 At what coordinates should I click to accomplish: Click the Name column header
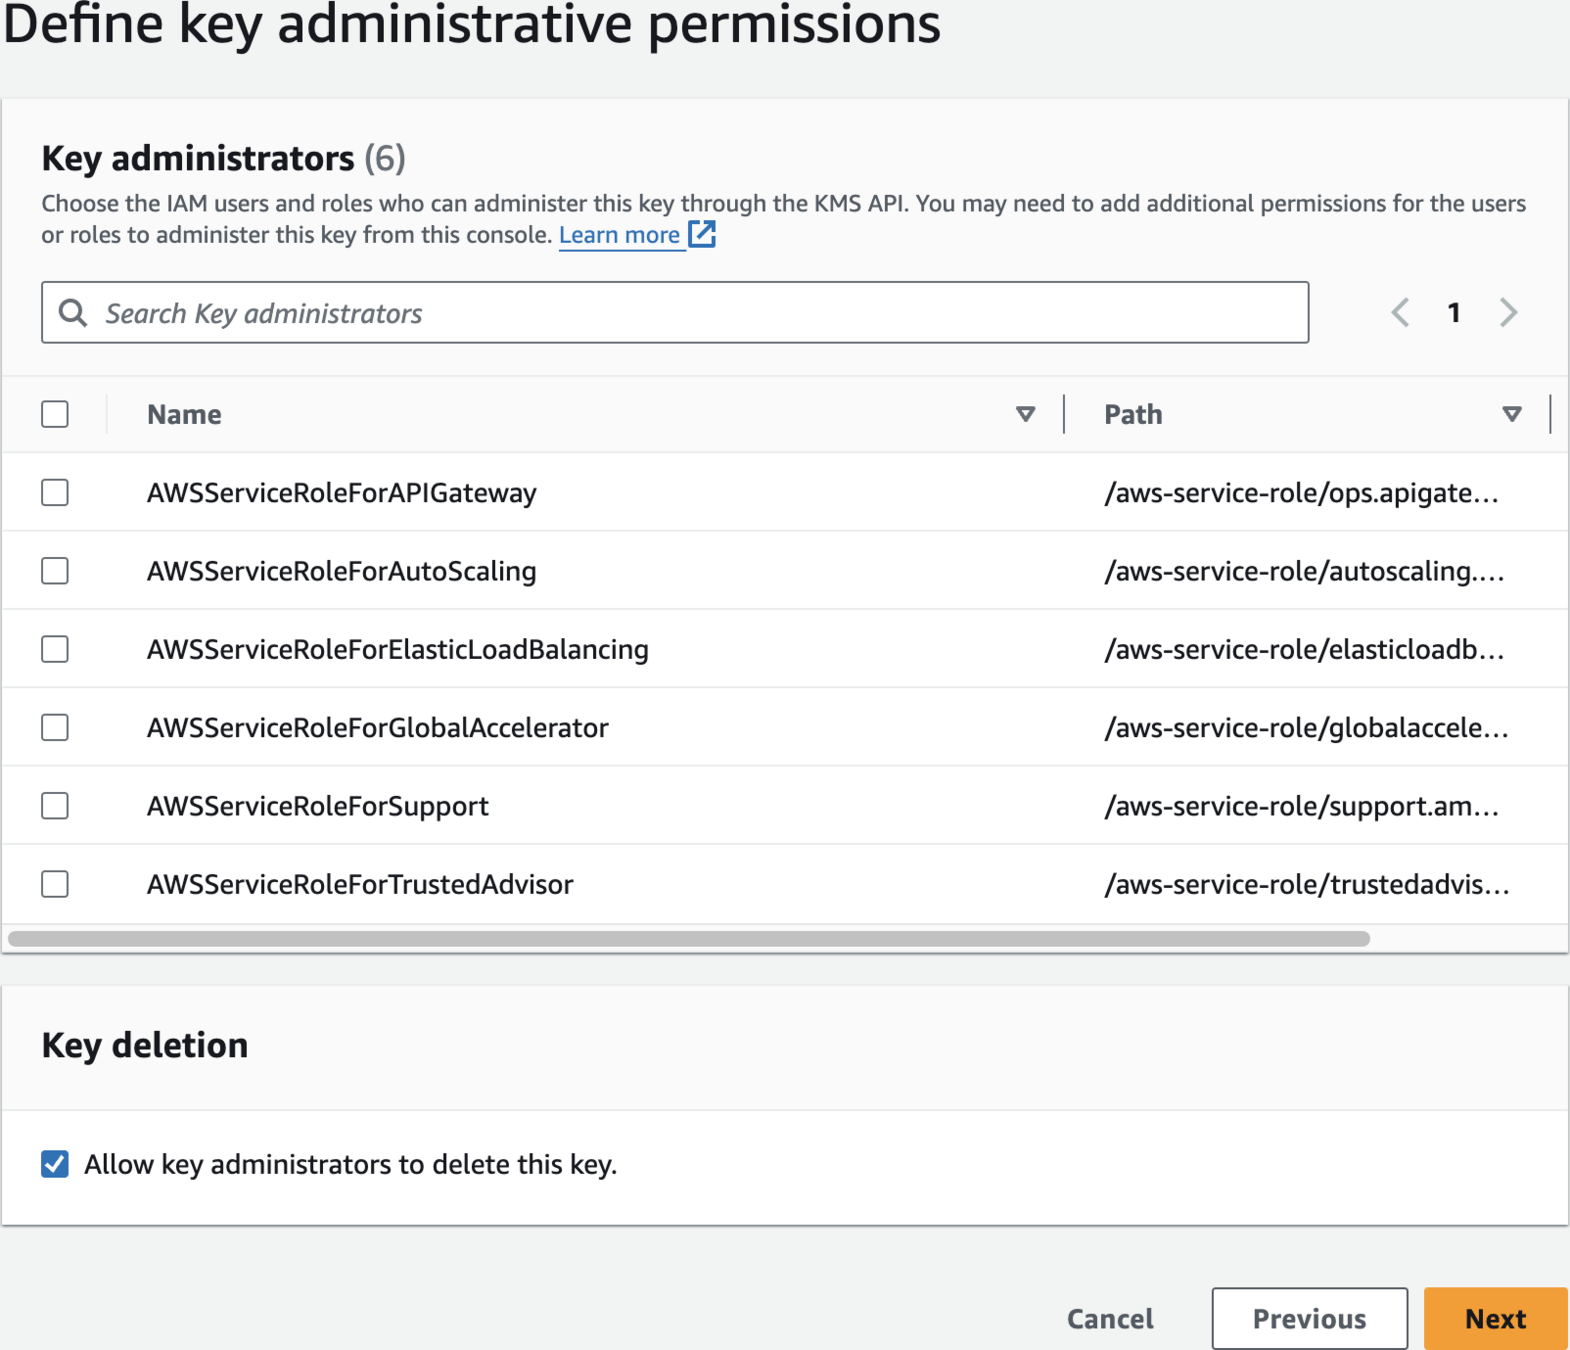point(184,414)
